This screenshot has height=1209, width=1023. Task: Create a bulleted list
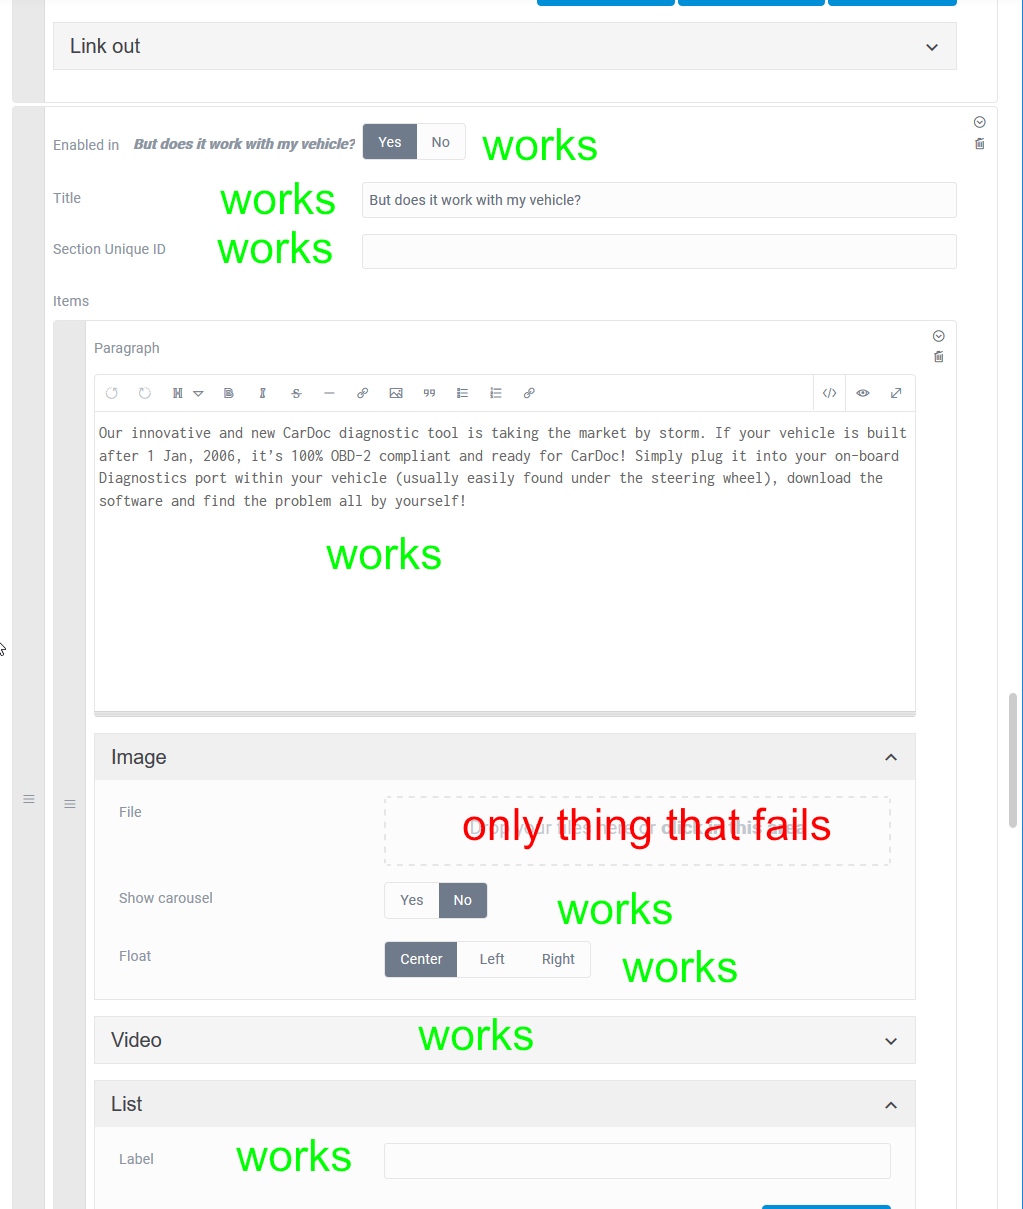[462, 393]
